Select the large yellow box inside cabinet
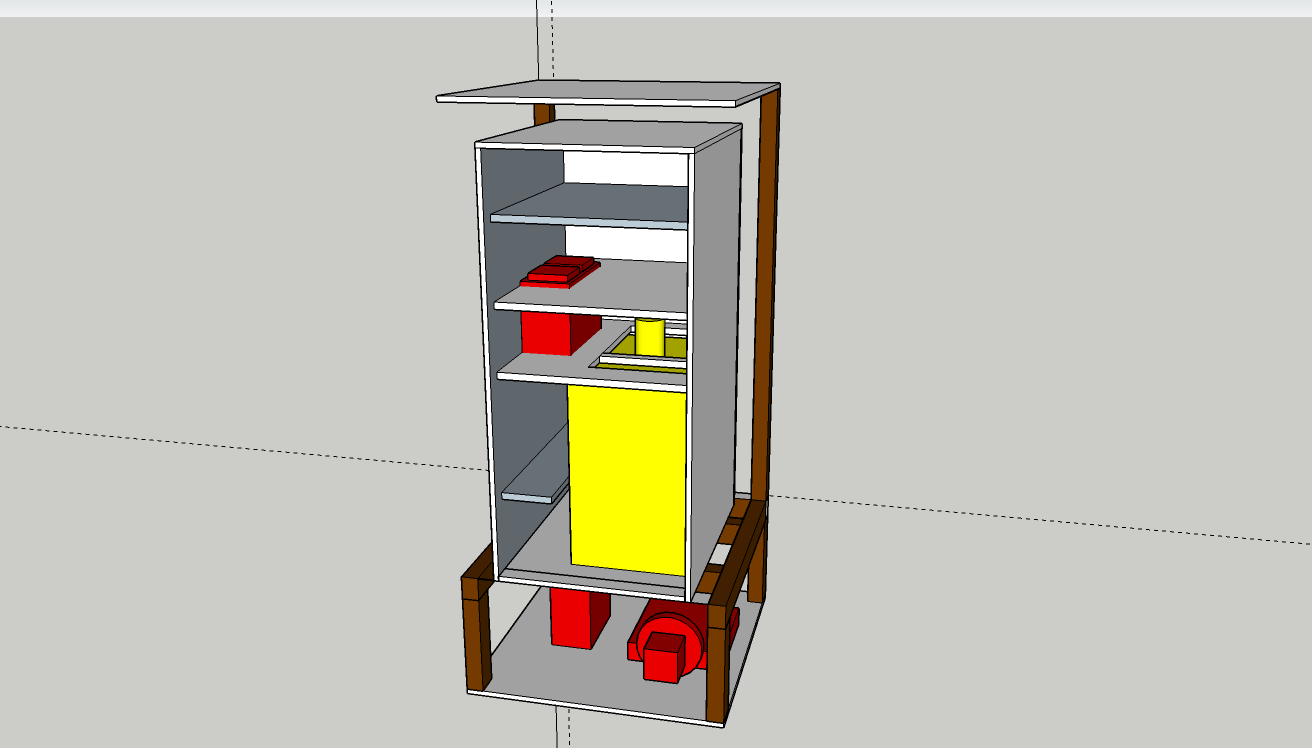Image resolution: width=1312 pixels, height=748 pixels. [x=627, y=480]
